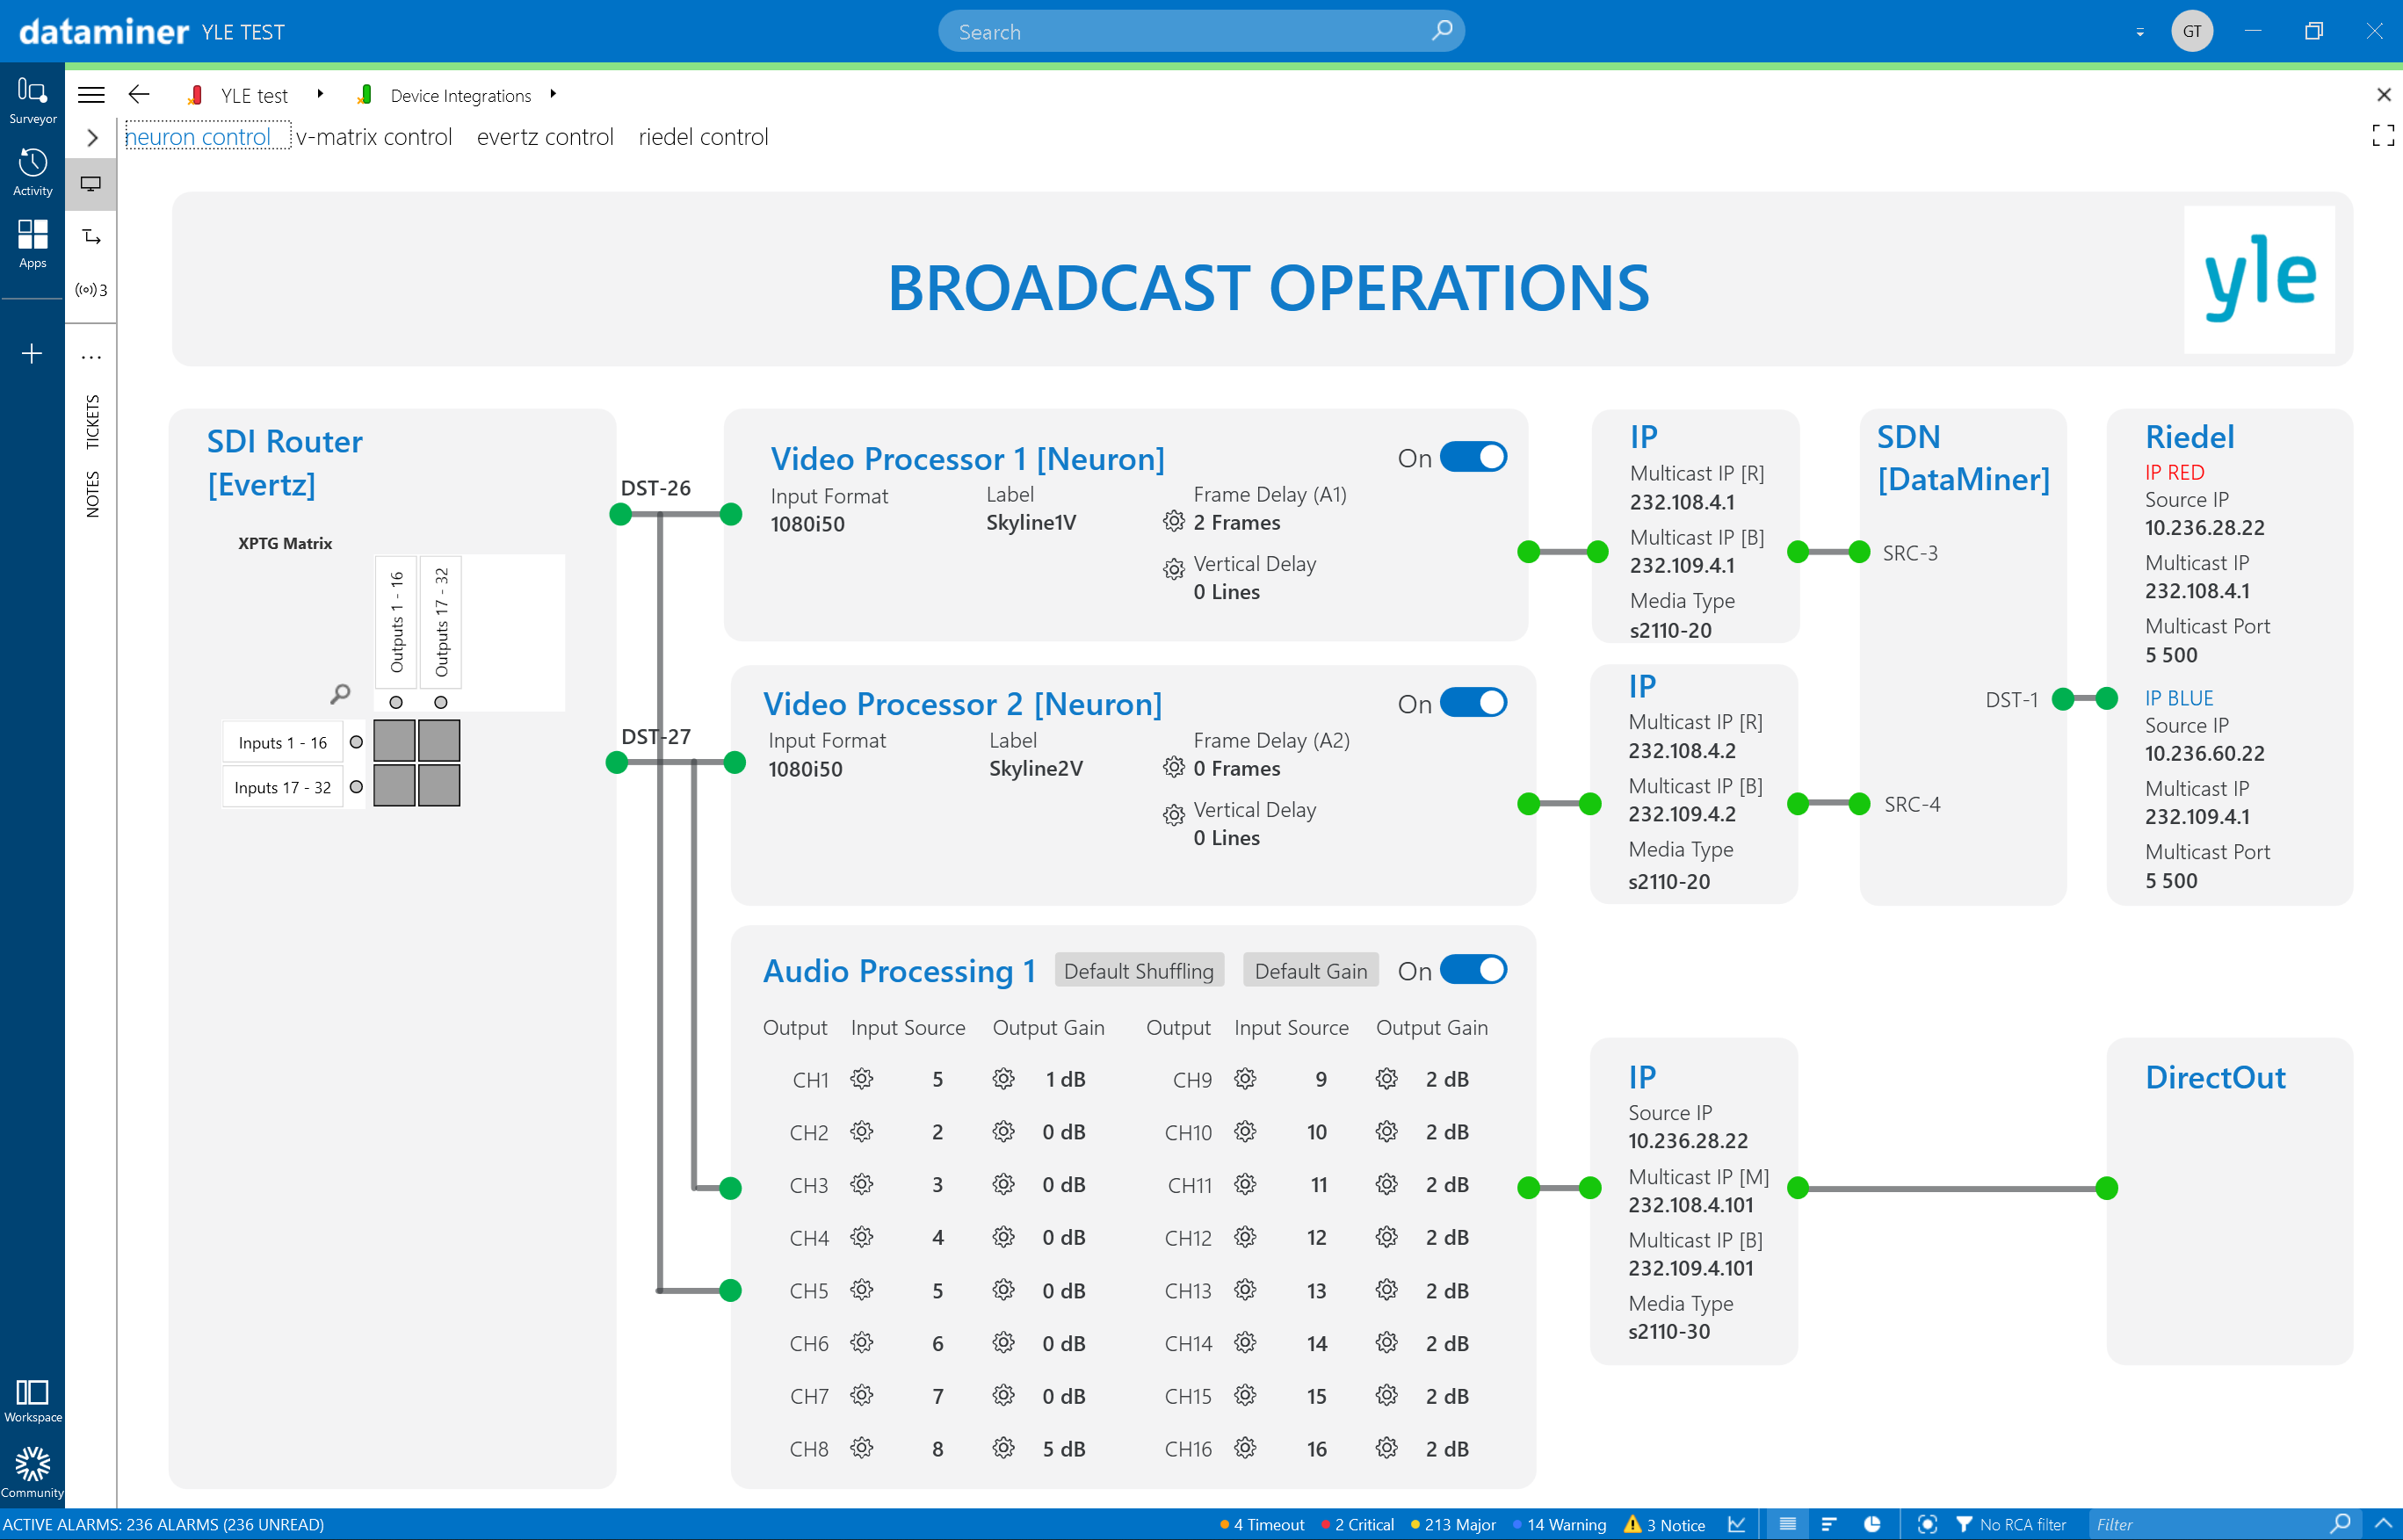Open Vertical Delay gear in Video Processor 1
Screen dimensions: 2403x1540
coord(1174,569)
